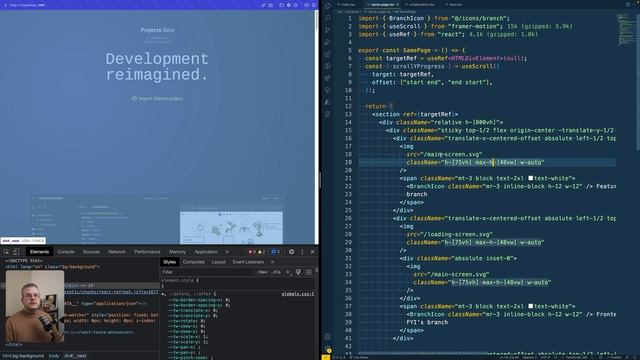This screenshot has height=360, width=640.
Task: Click the white color swatch on line 21
Action: (531, 178)
